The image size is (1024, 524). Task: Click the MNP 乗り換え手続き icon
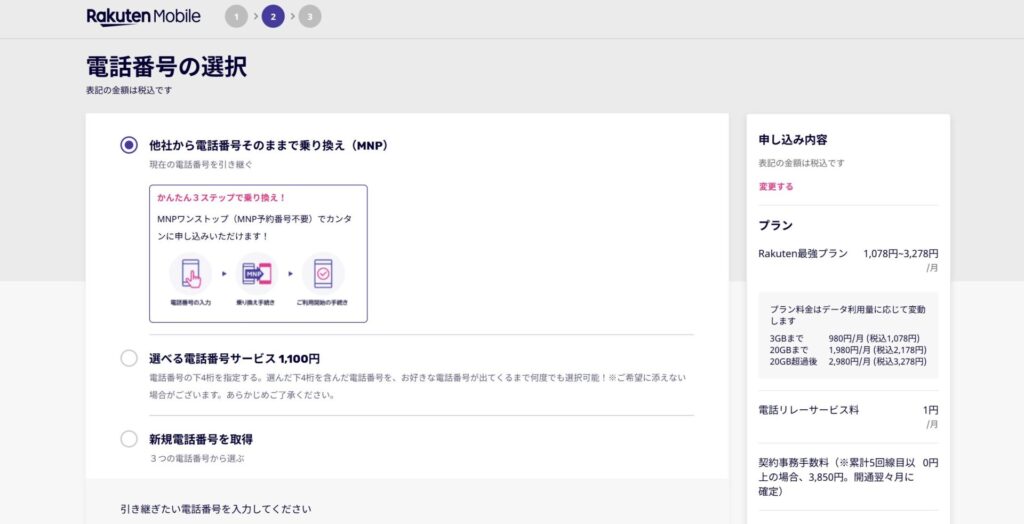point(256,273)
